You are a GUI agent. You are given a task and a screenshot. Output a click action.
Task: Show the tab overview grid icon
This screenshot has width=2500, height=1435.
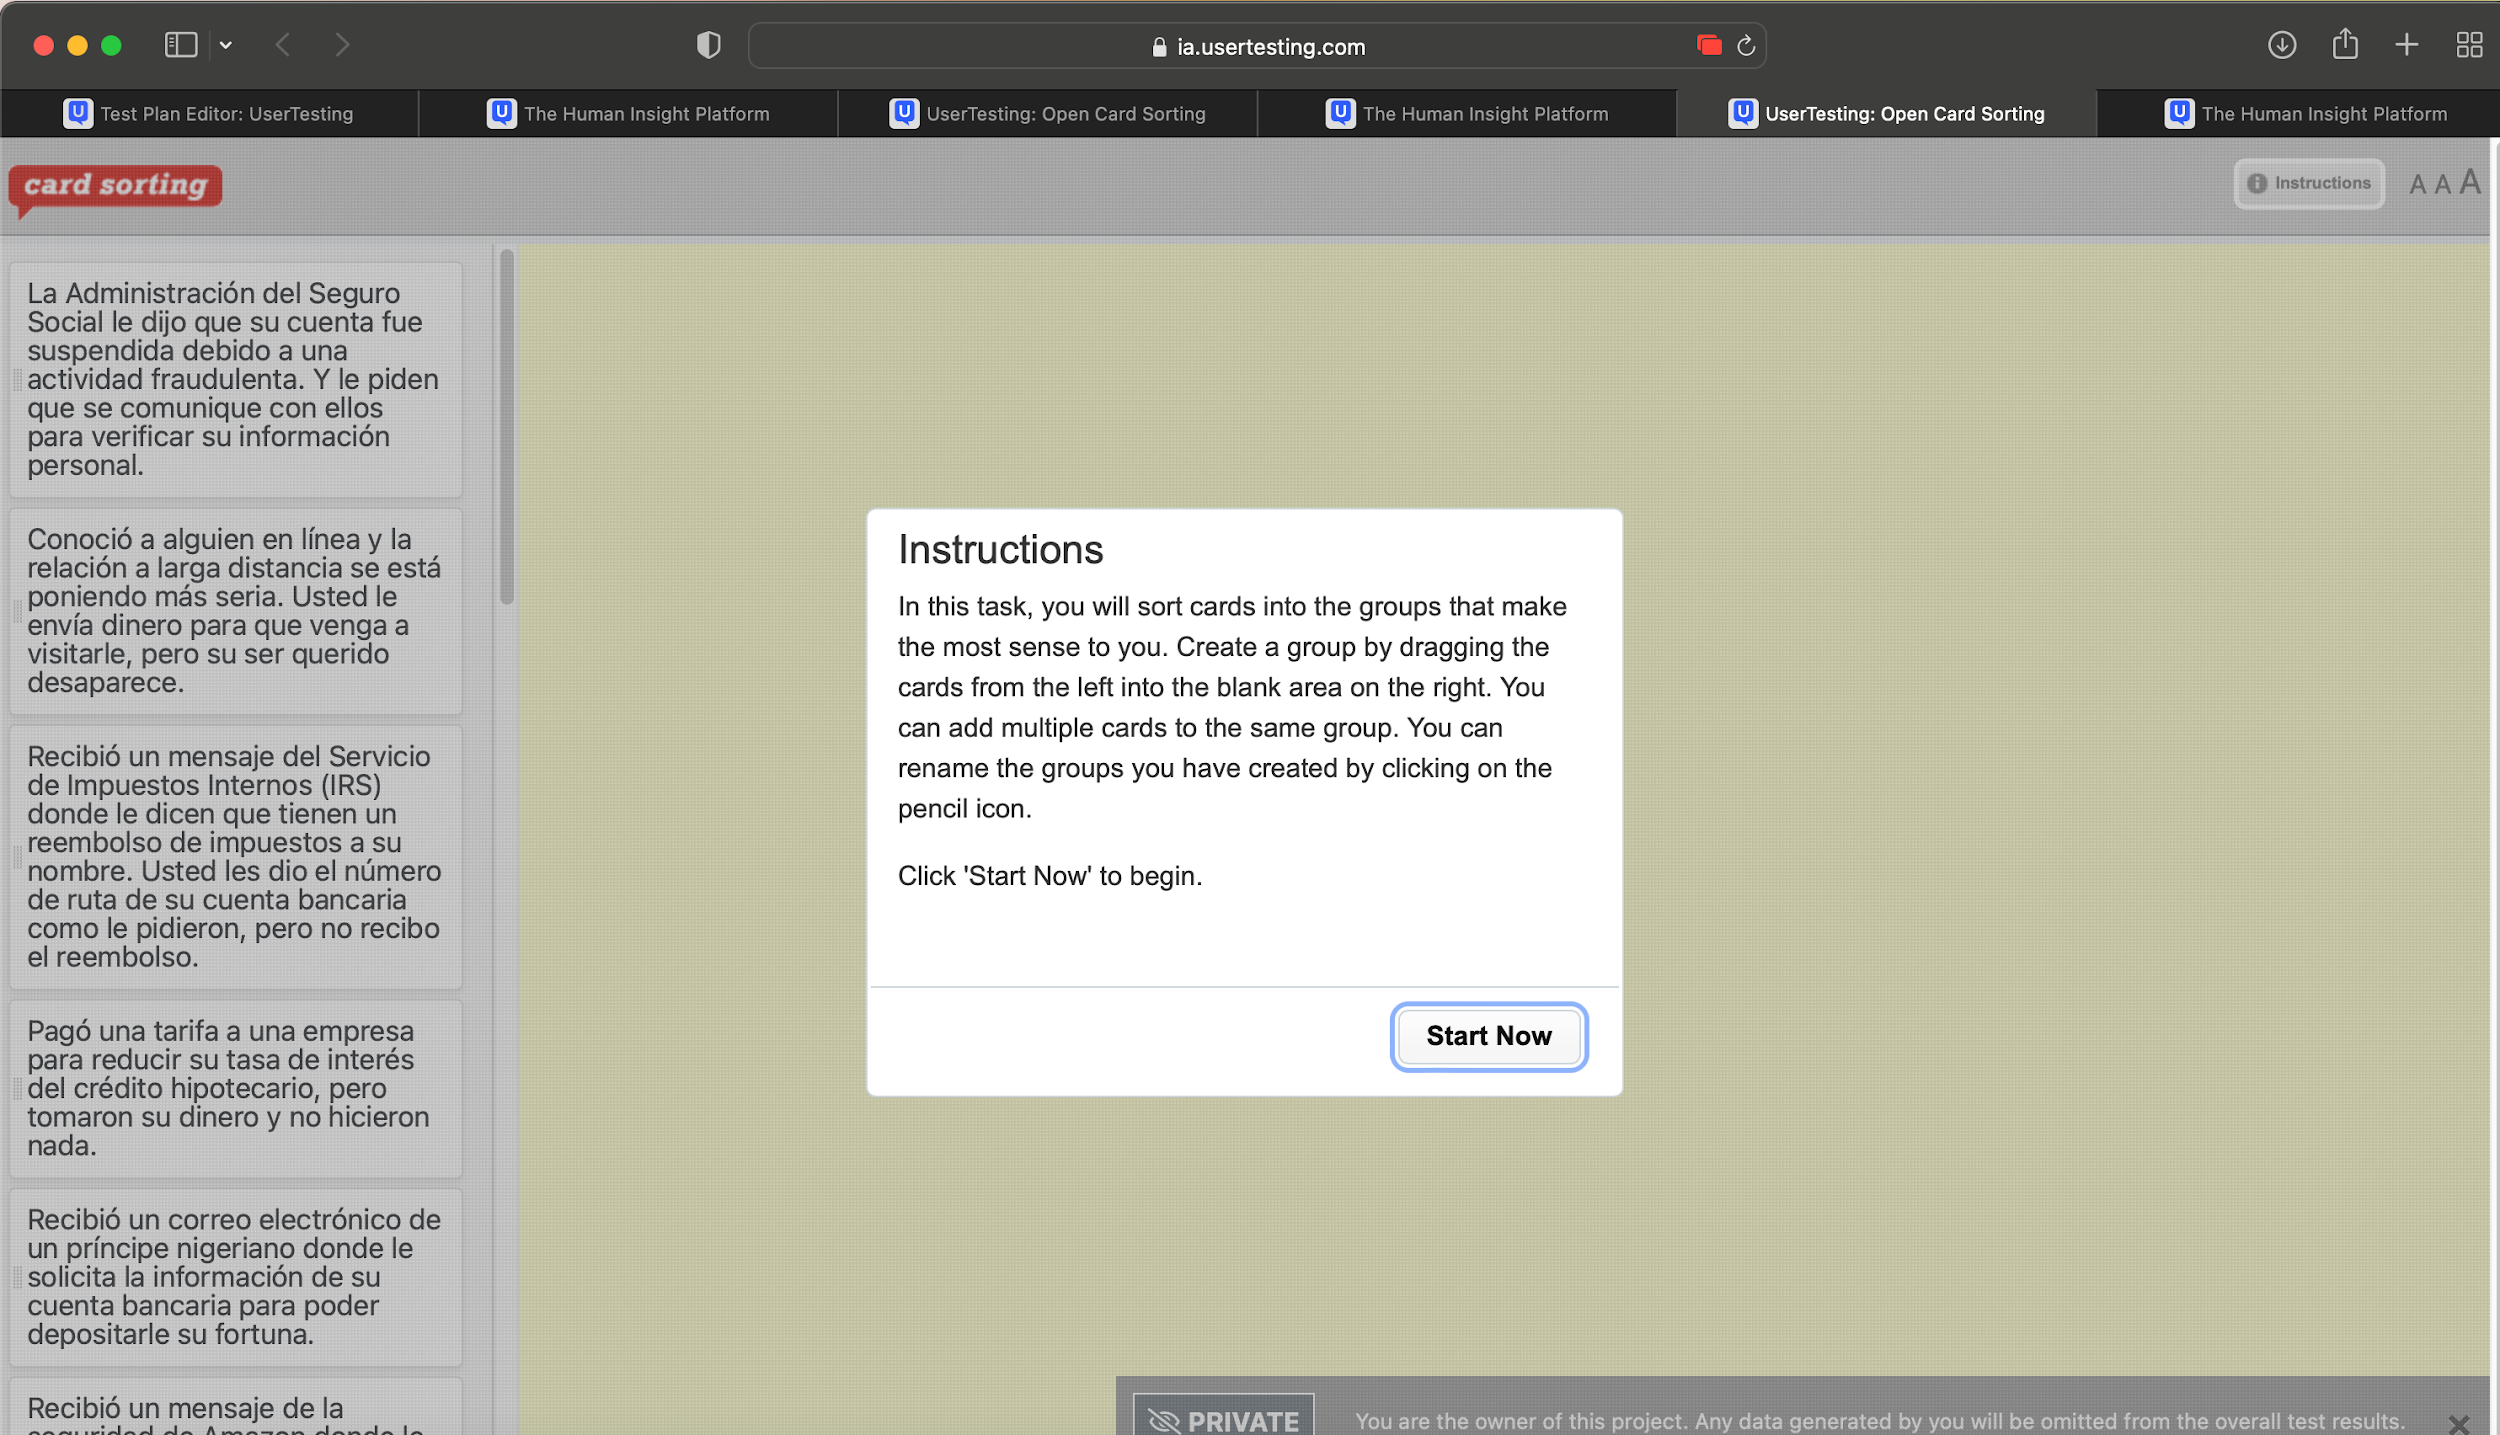[2468, 45]
